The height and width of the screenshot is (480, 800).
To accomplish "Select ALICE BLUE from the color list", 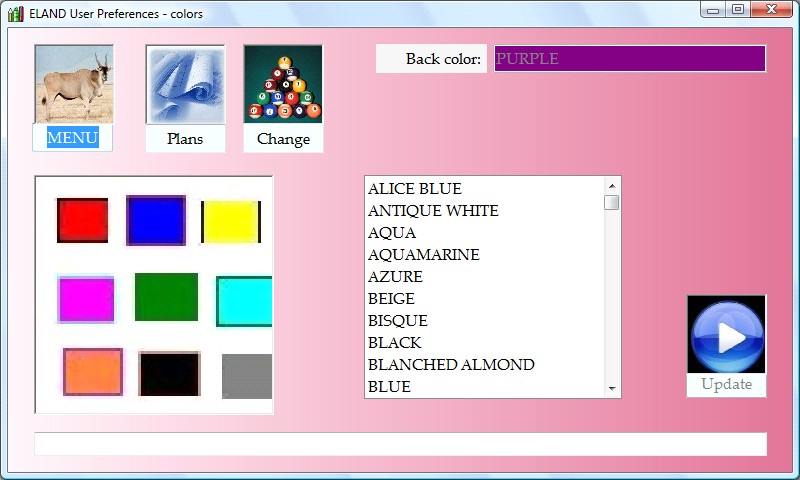I will 415,189.
